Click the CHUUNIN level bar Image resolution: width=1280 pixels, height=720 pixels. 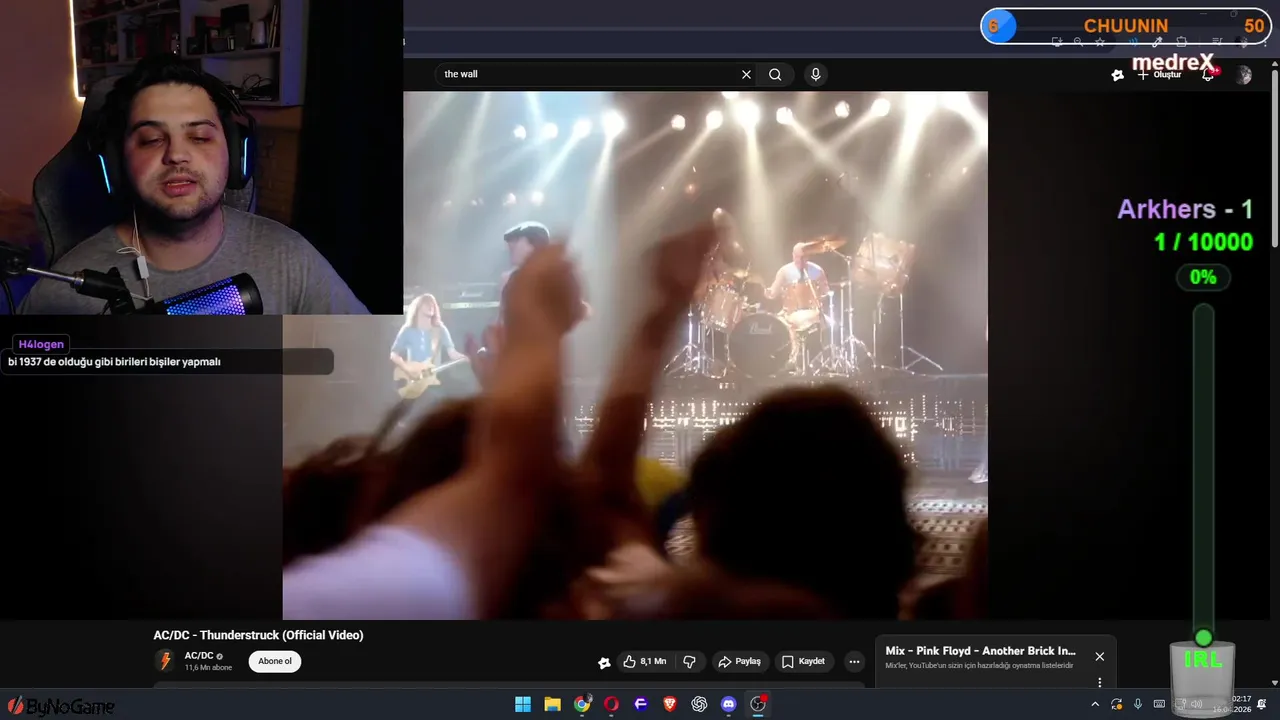(x=1126, y=26)
